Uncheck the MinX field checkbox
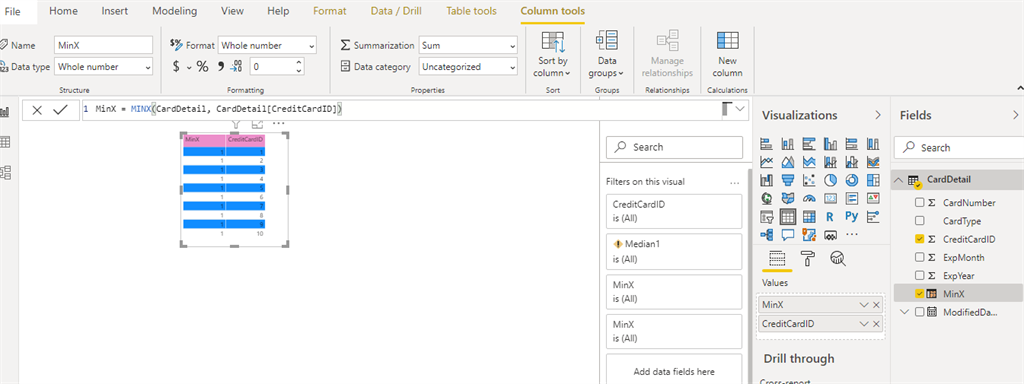Screen dimensions: 1024x384 920,294
